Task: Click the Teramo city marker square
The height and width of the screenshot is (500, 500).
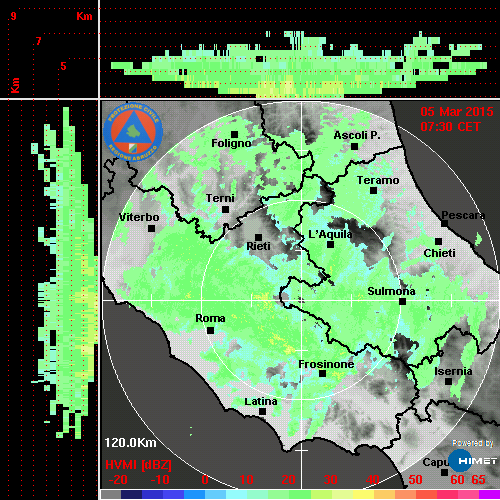Action: pyautogui.click(x=373, y=191)
